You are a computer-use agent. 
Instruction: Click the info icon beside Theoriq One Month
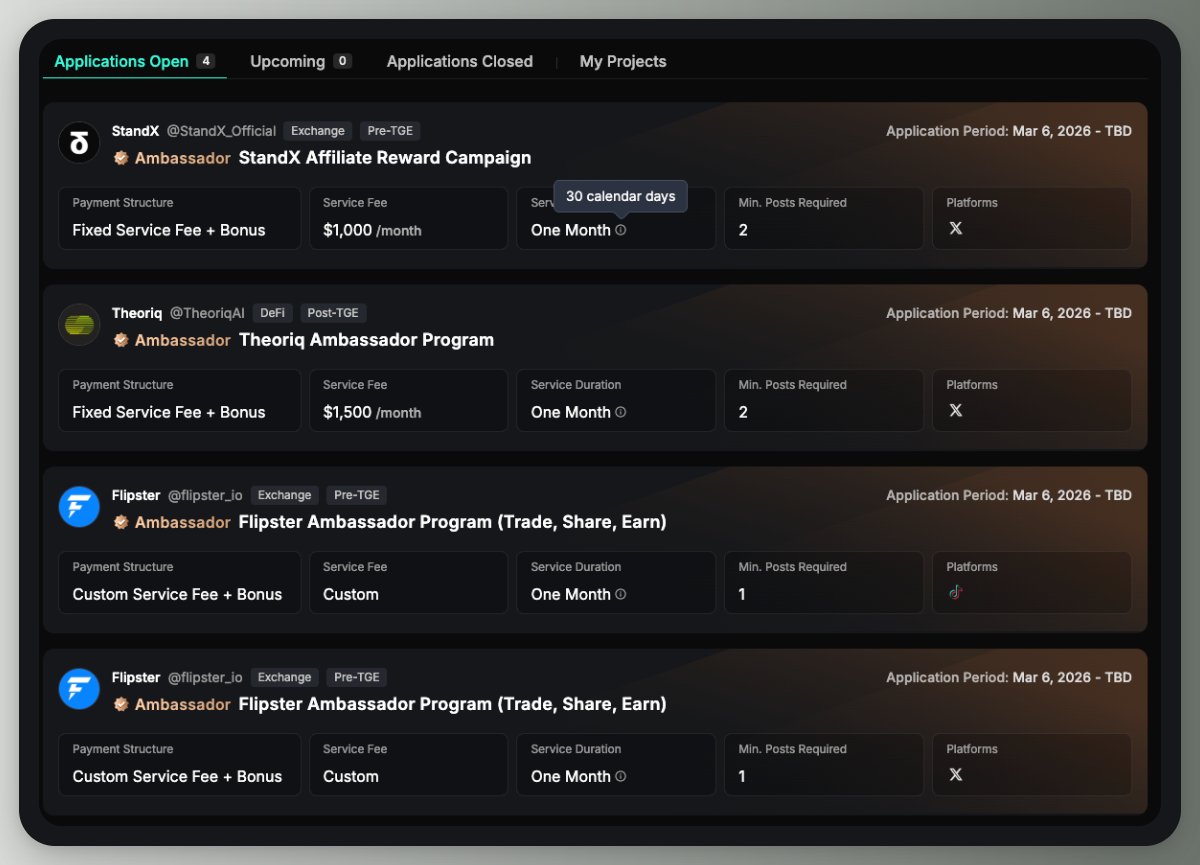coord(621,412)
